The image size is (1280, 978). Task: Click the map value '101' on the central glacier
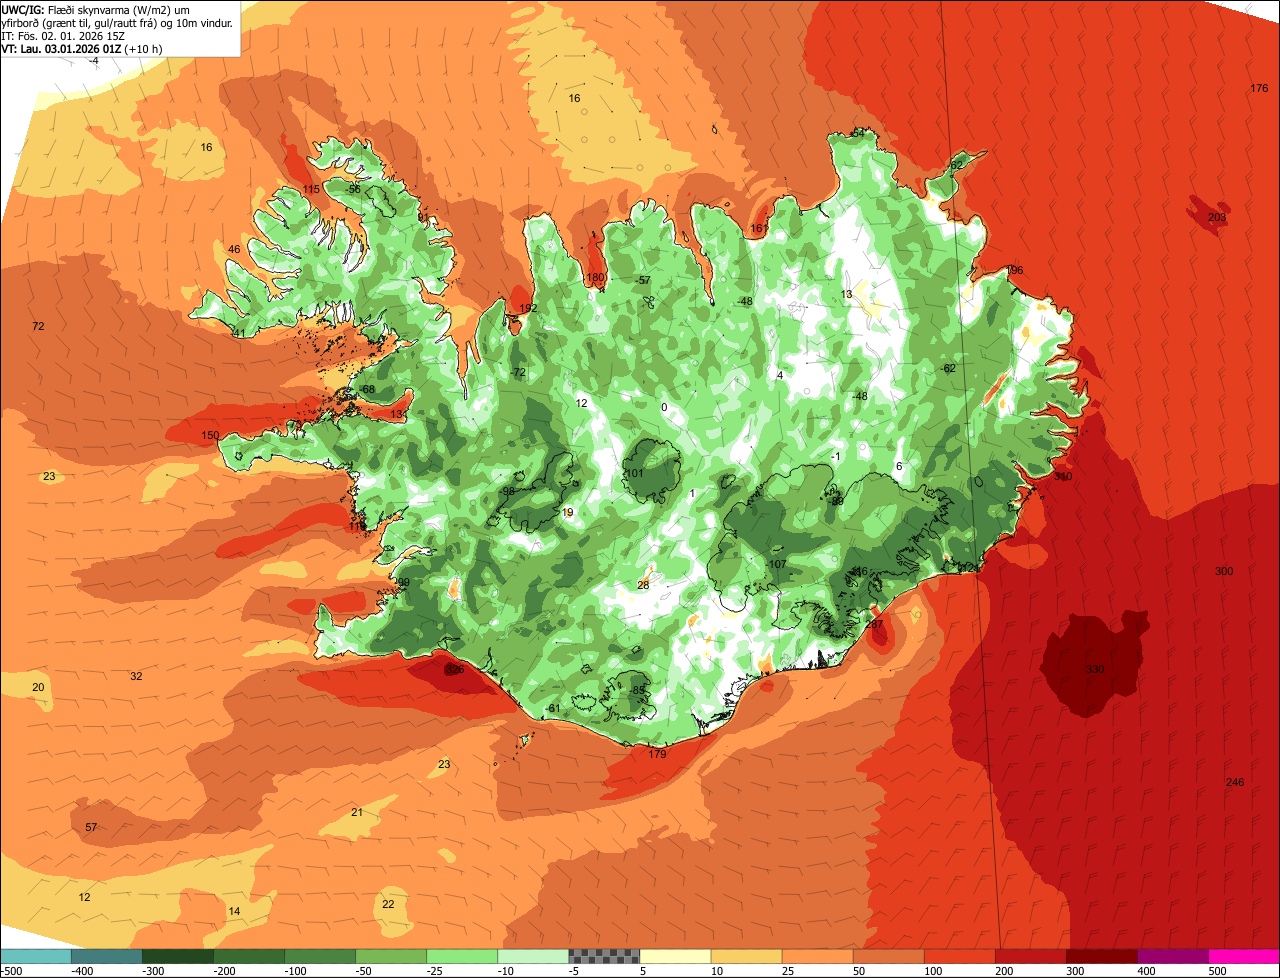tap(635, 473)
